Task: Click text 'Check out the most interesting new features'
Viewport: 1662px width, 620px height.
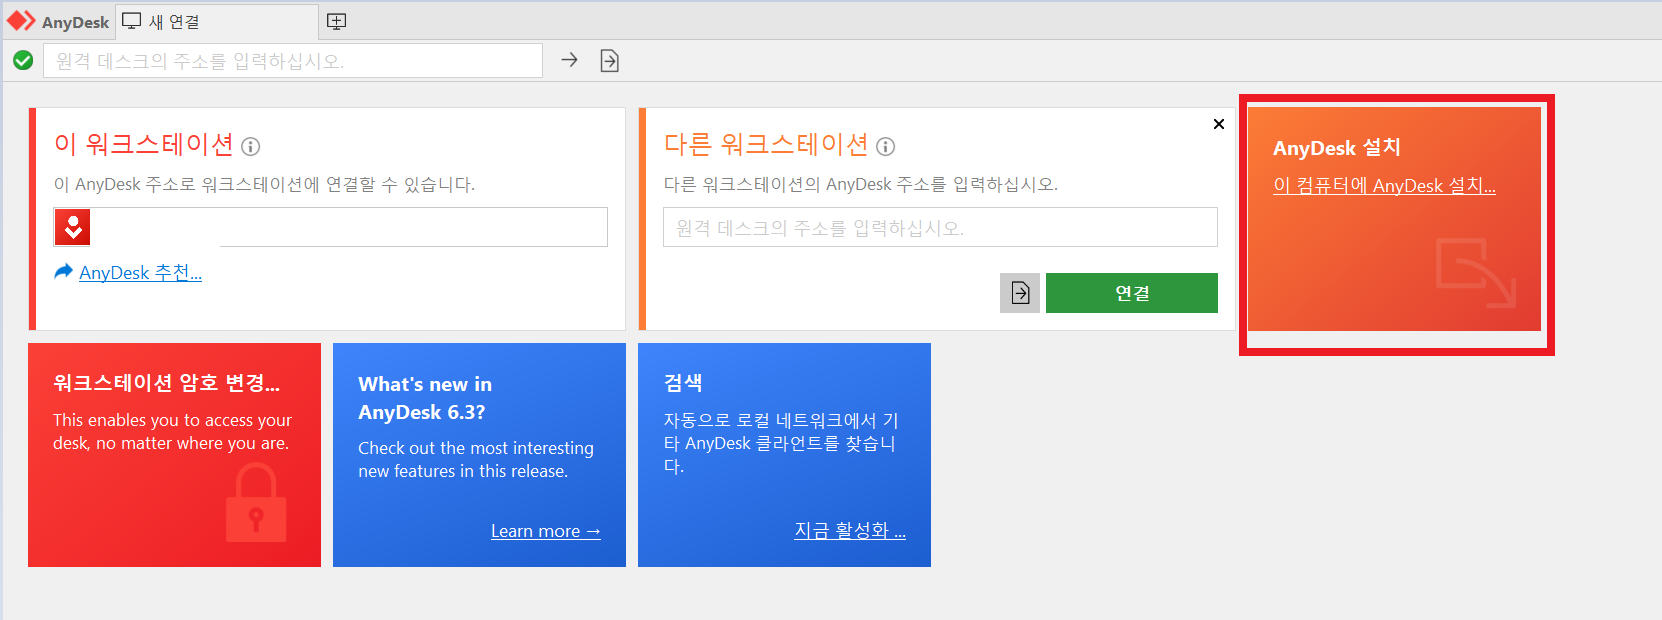Action: [x=476, y=459]
